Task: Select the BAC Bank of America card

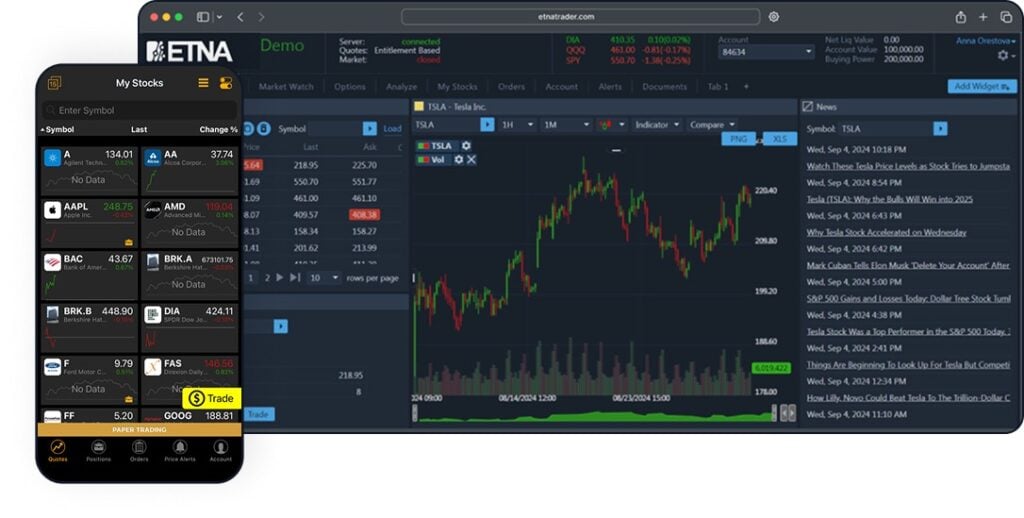Action: (x=89, y=276)
